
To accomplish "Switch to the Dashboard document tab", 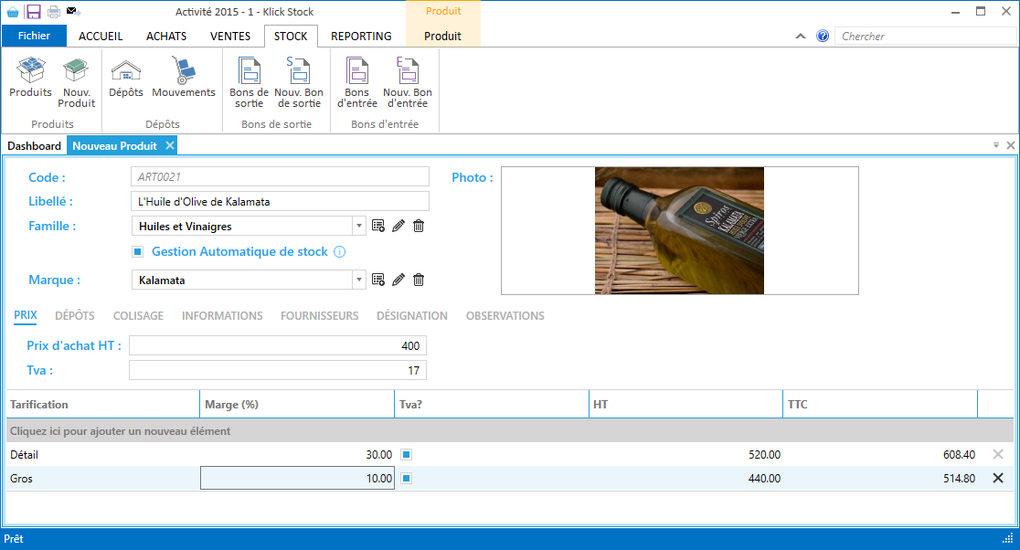I will pos(34,146).
